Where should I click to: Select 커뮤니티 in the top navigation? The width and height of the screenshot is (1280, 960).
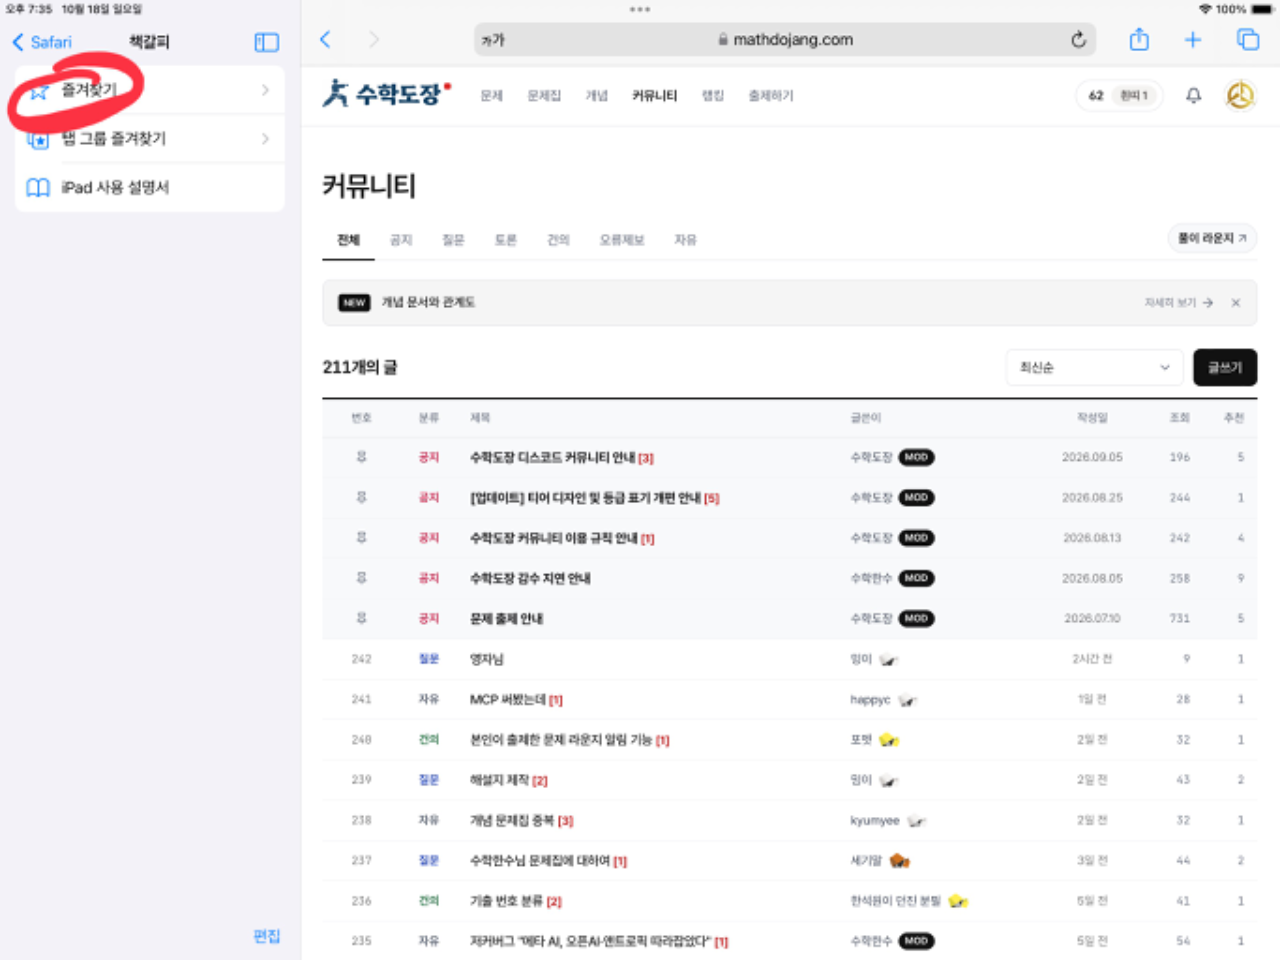655,96
